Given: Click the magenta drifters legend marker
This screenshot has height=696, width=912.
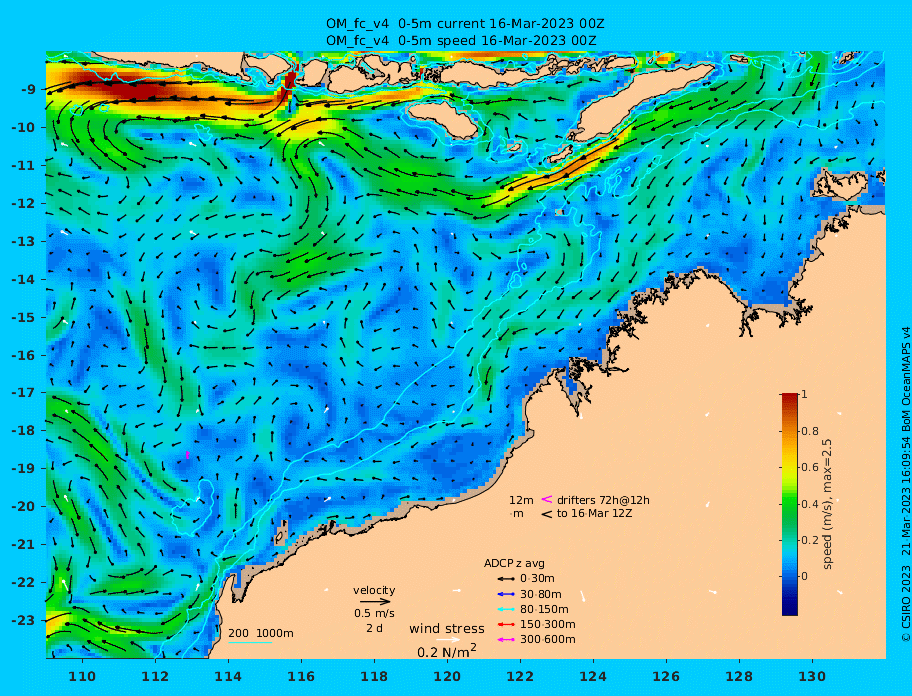Looking at the screenshot, I should tap(547, 499).
